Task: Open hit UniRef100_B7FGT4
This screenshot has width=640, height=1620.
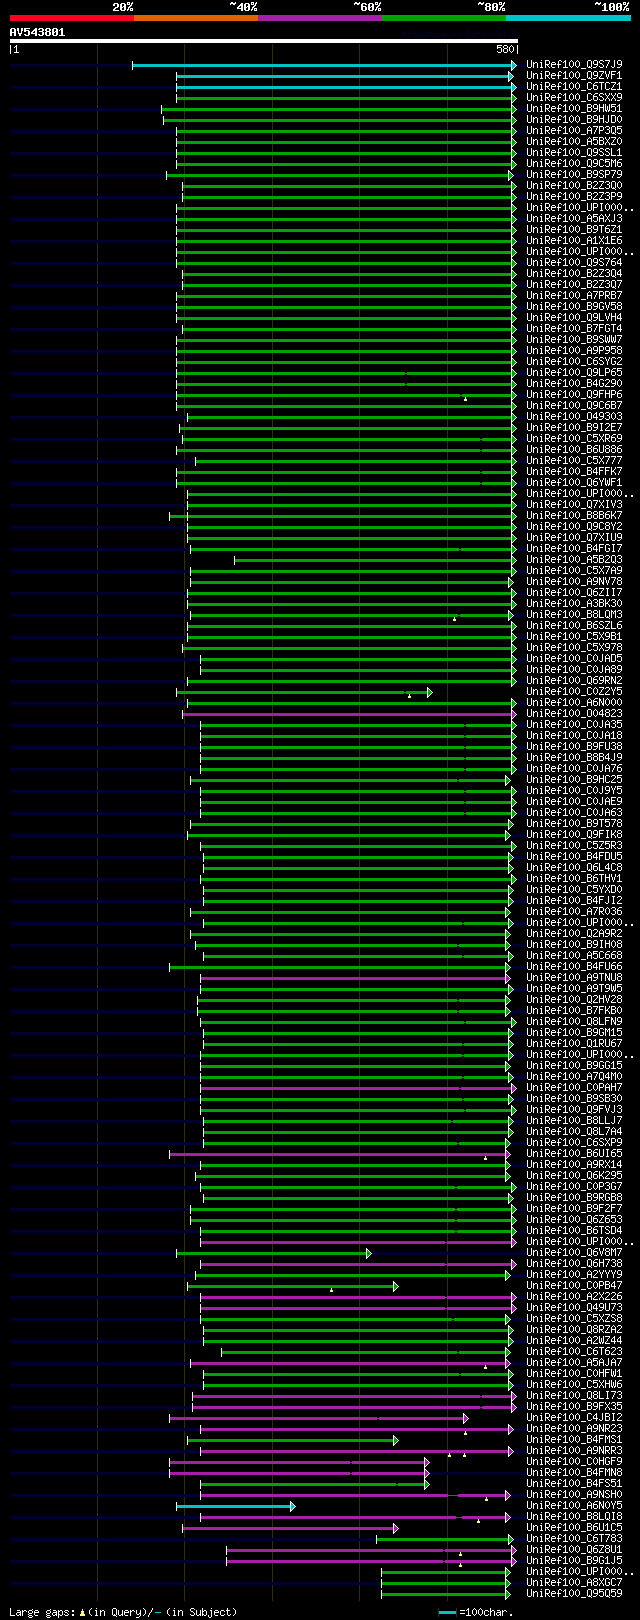Action: click(574, 328)
